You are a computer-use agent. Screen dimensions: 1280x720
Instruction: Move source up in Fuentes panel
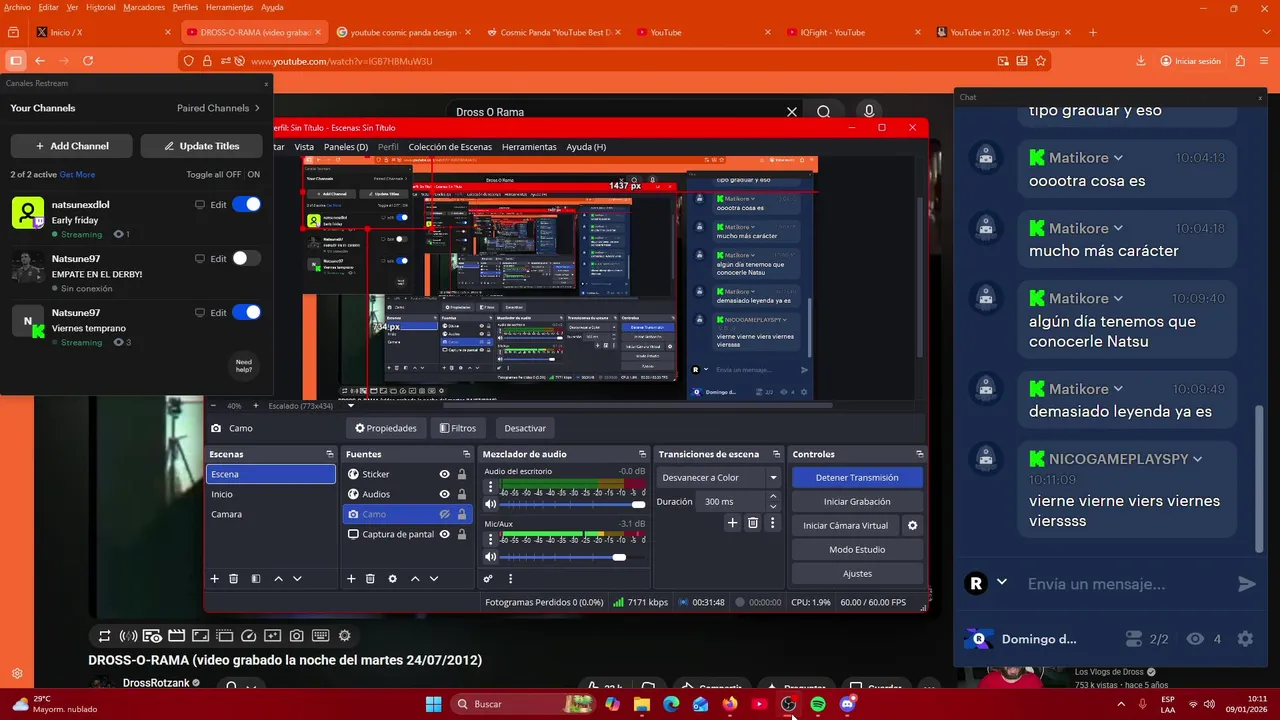[415, 578]
